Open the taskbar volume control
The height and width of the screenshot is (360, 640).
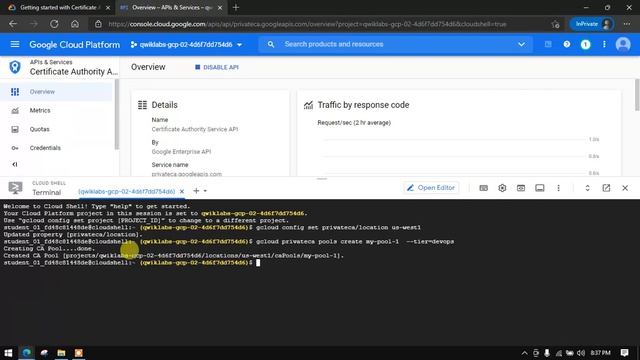(581, 353)
